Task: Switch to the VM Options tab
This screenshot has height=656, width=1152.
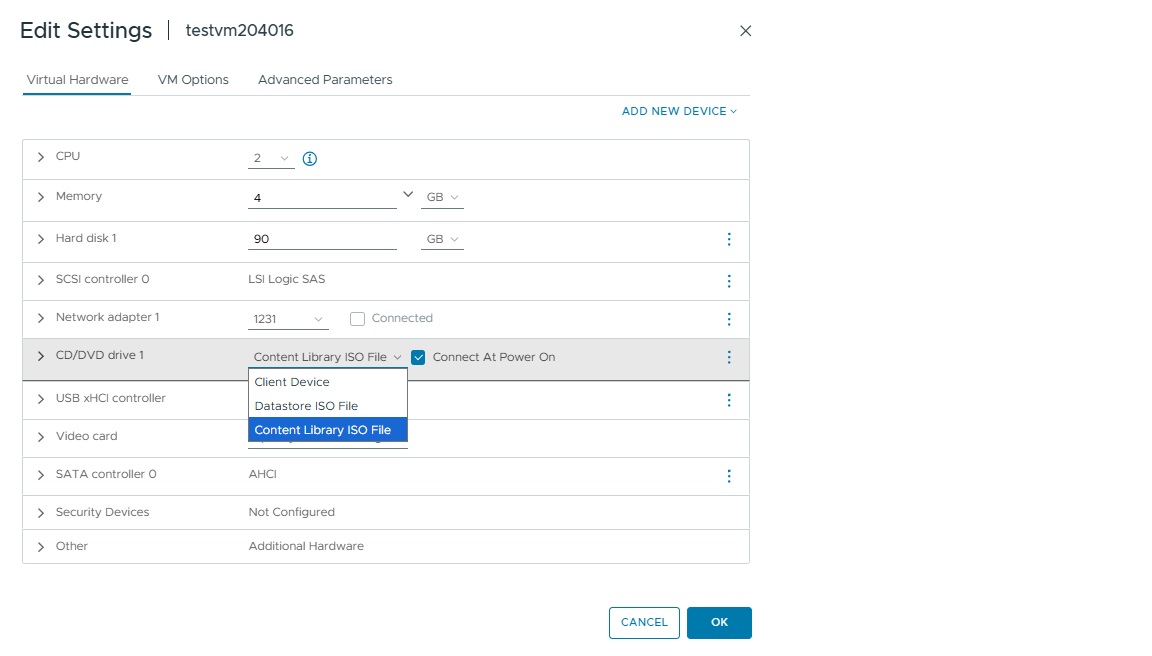Action: click(x=193, y=79)
